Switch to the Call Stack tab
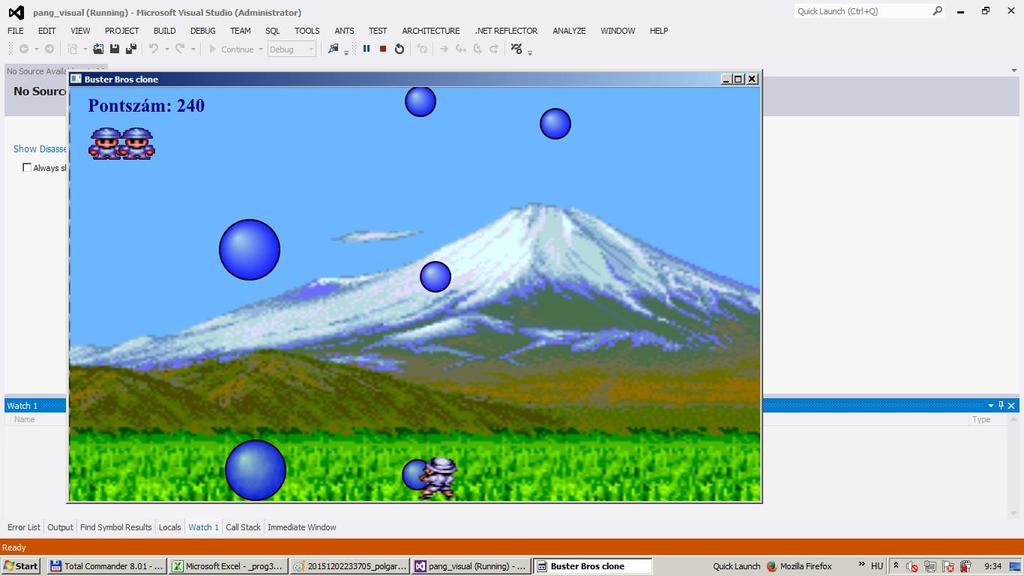This screenshot has width=1024, height=576. pyautogui.click(x=243, y=527)
